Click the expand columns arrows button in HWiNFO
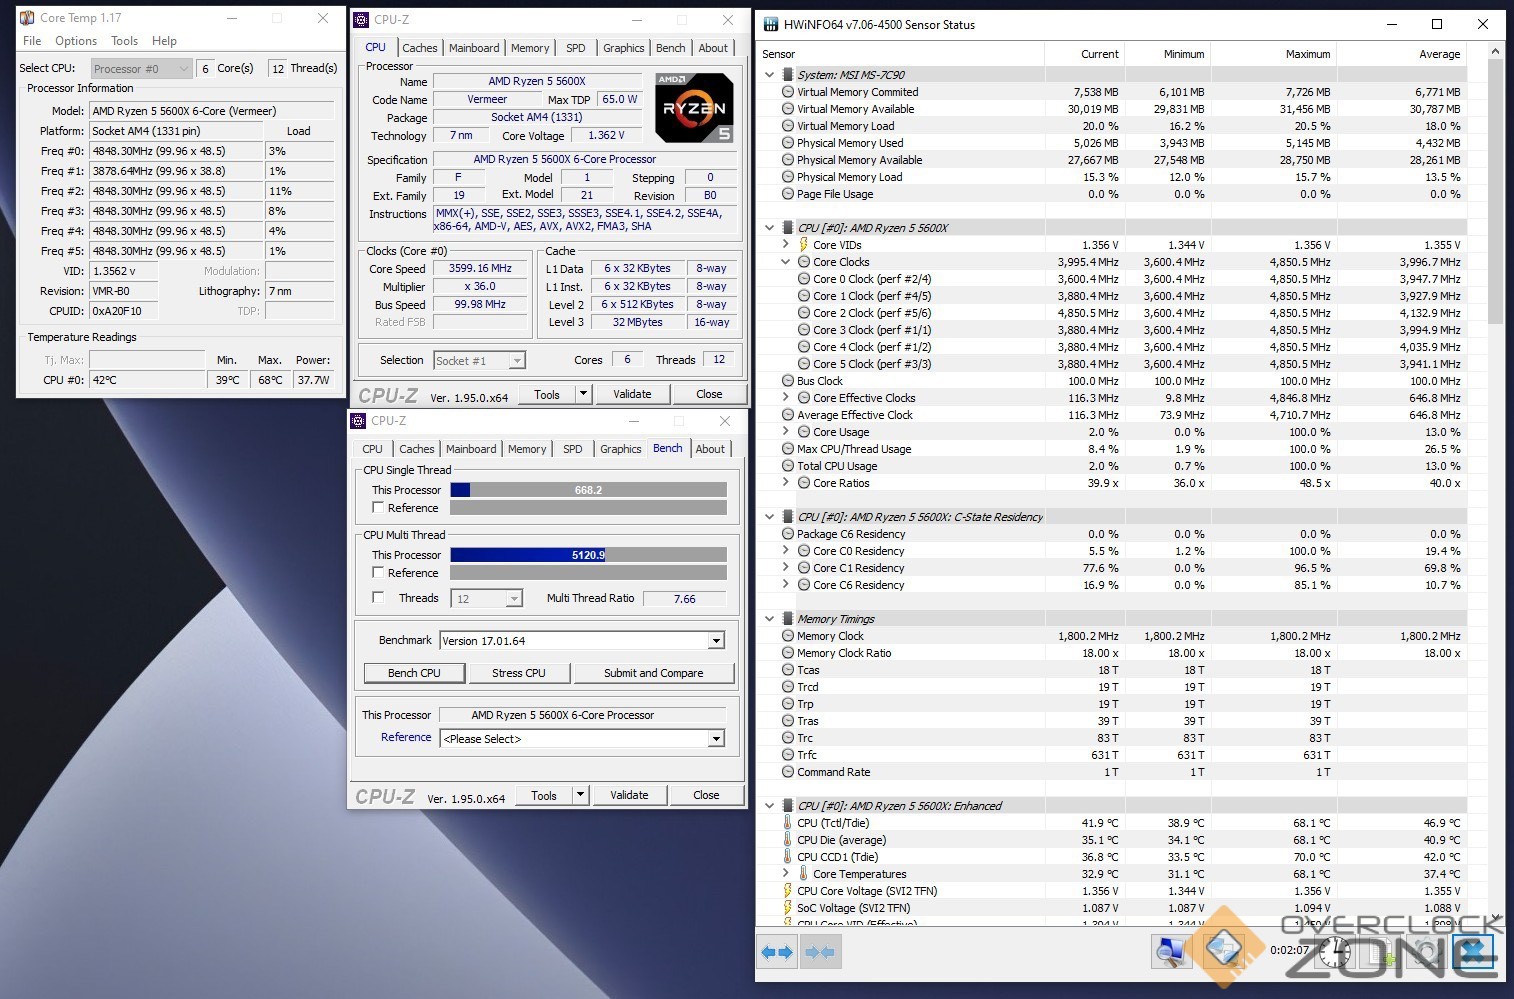This screenshot has width=1514, height=999. point(777,952)
